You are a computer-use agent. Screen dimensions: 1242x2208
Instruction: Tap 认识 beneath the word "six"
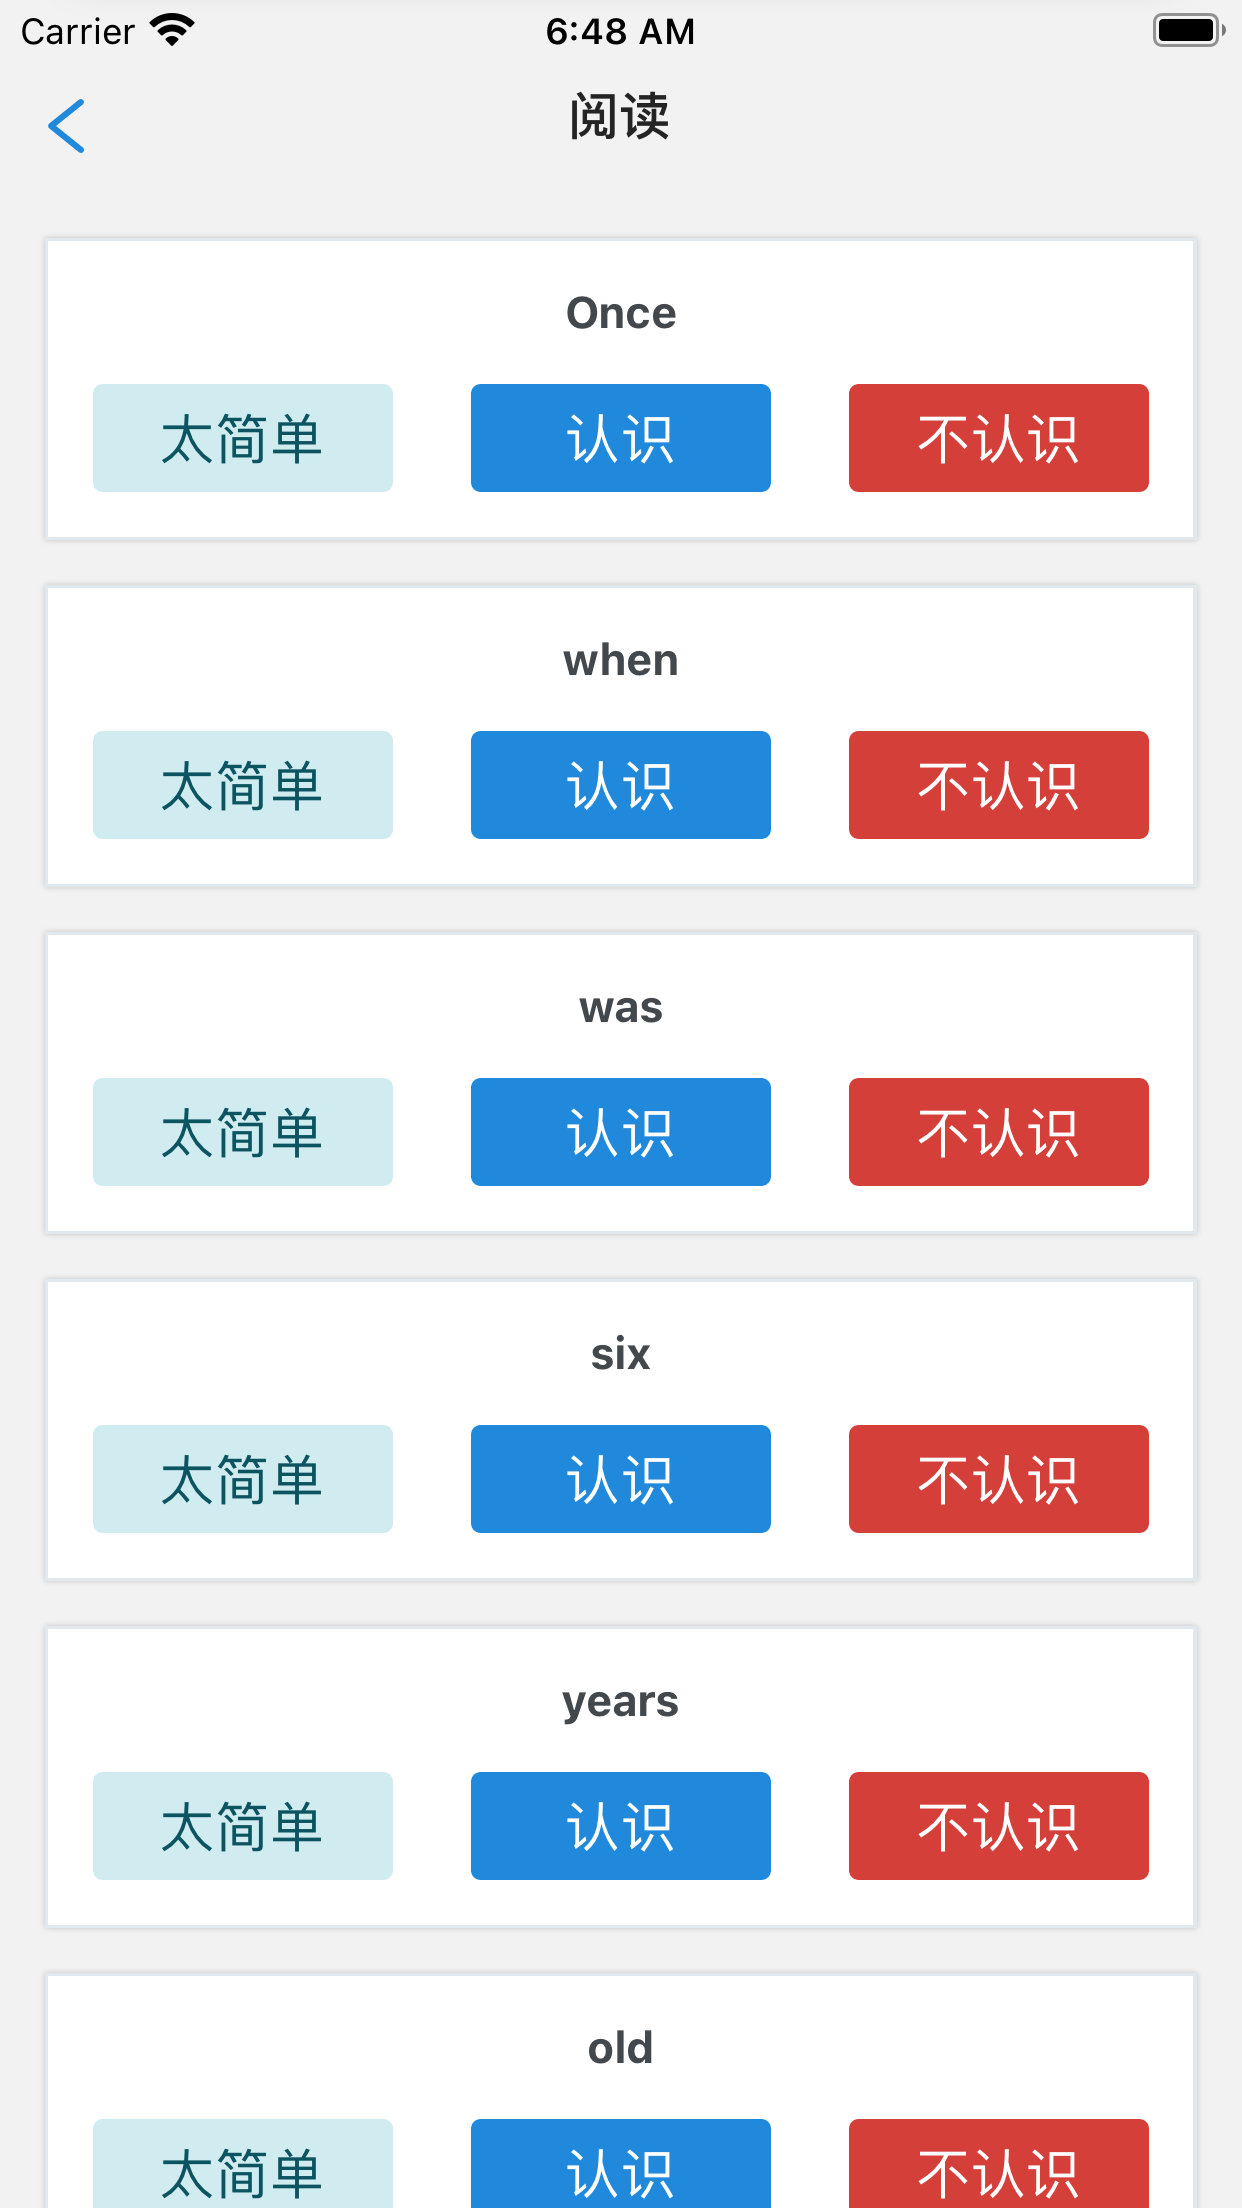(620, 1479)
